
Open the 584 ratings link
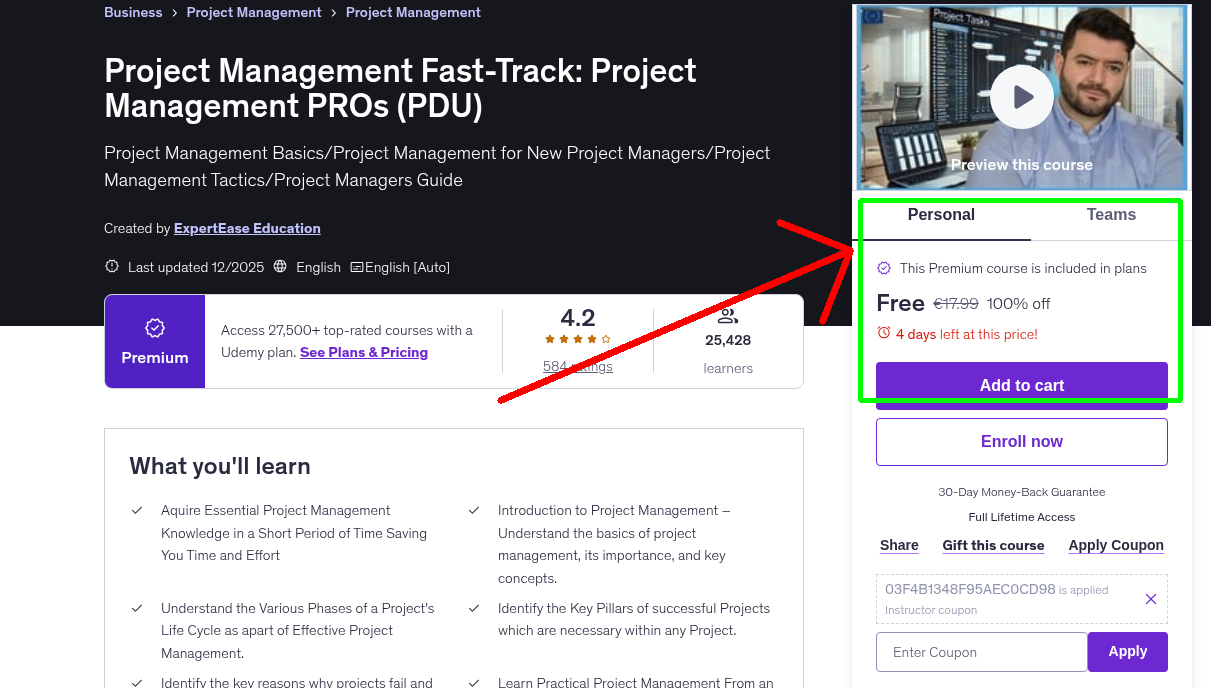pyautogui.click(x=577, y=366)
